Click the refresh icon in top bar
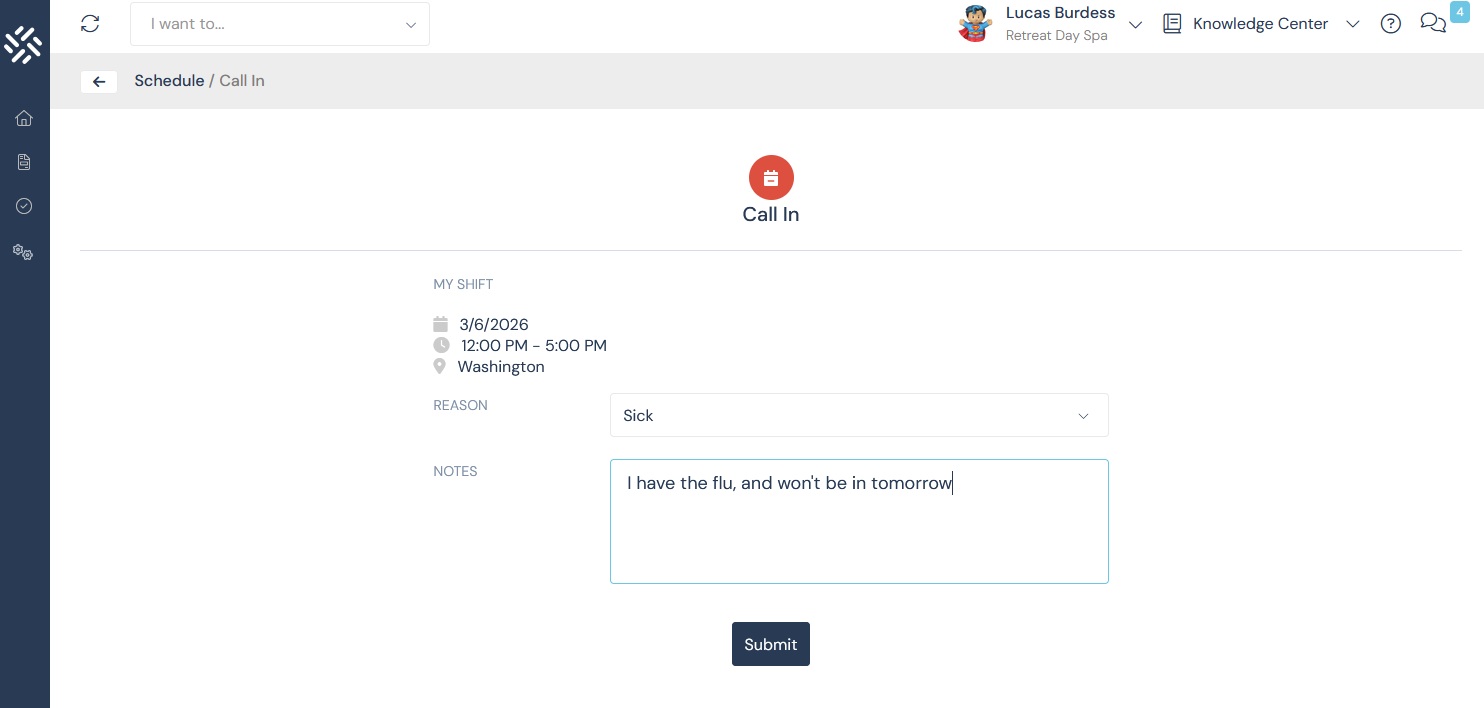The image size is (1484, 708). (90, 24)
